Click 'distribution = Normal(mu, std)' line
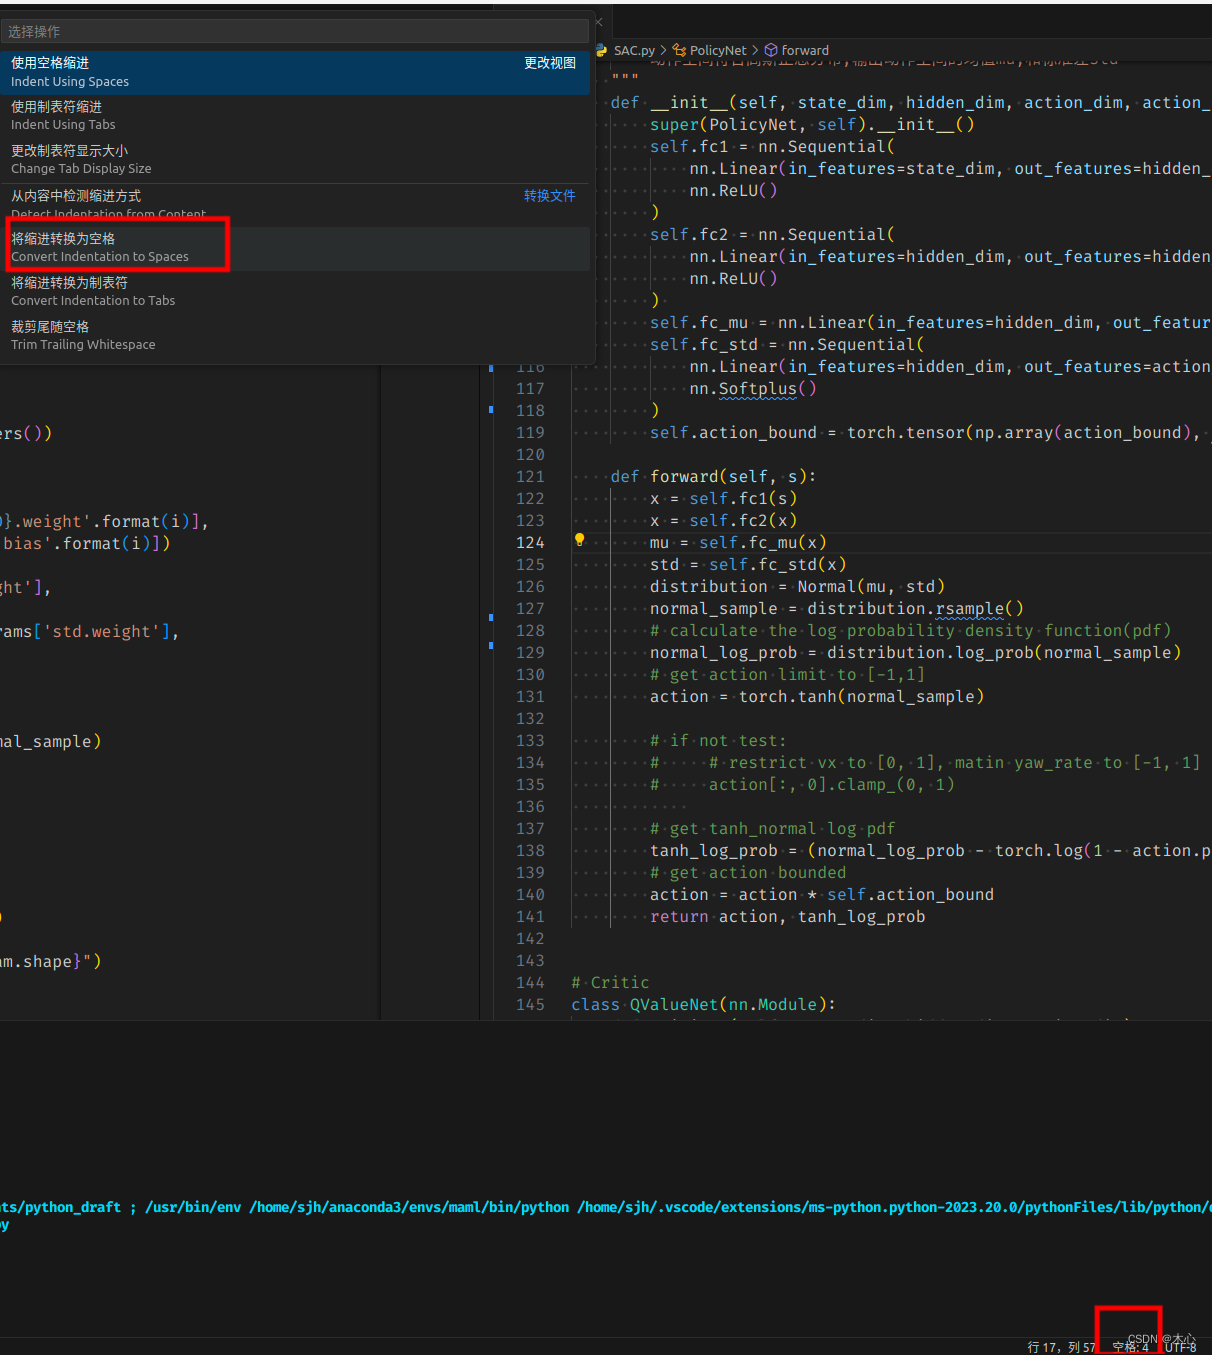 coord(797,586)
